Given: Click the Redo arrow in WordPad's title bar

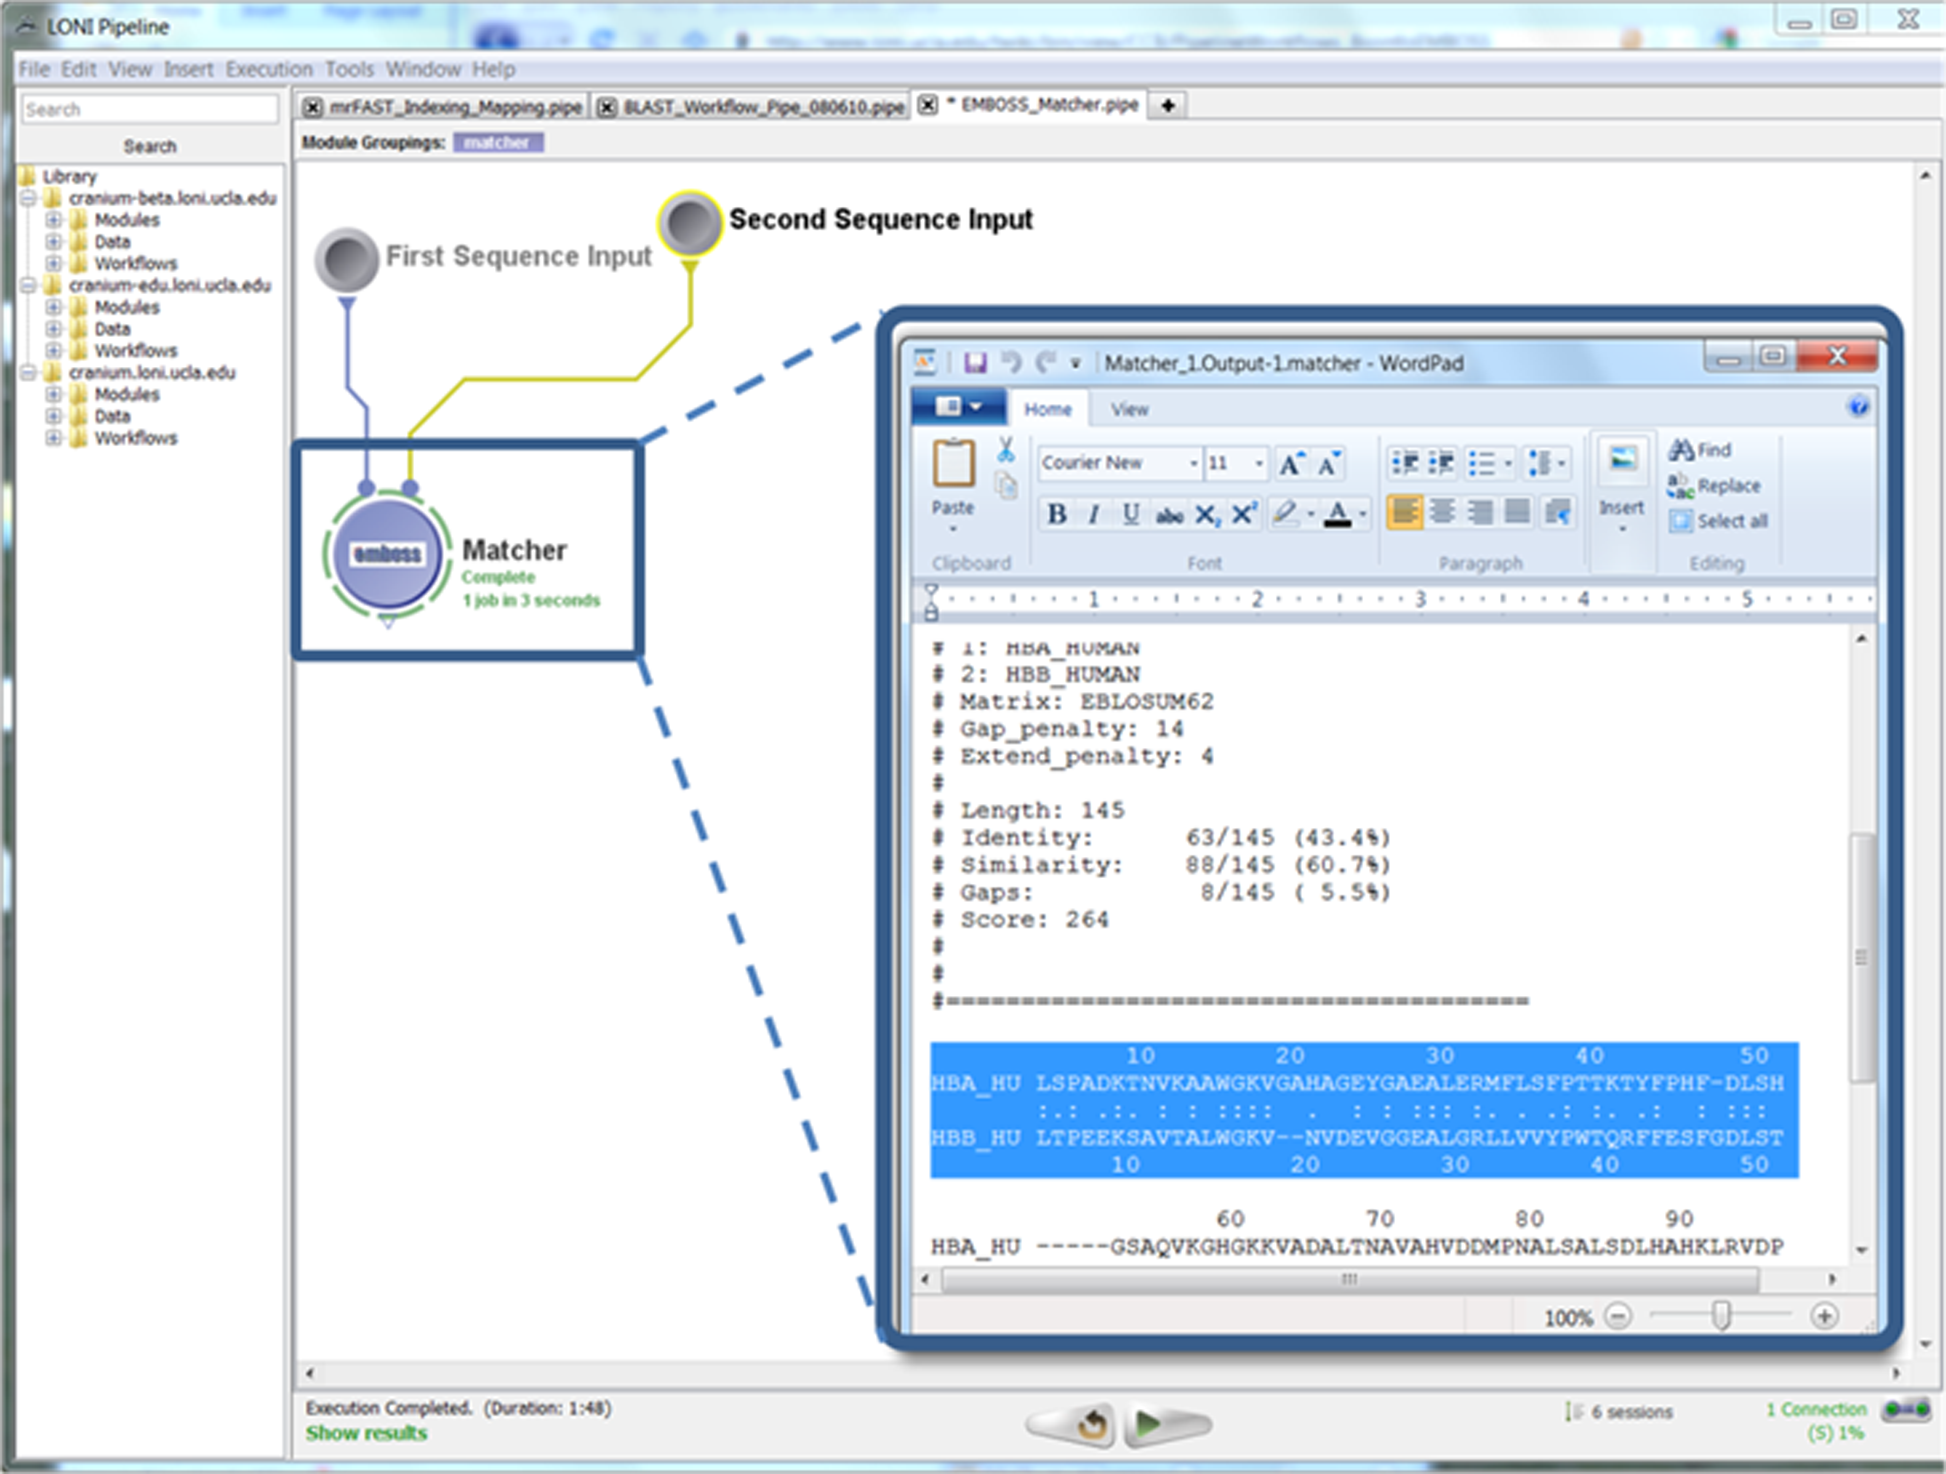Looking at the screenshot, I should point(1046,362).
